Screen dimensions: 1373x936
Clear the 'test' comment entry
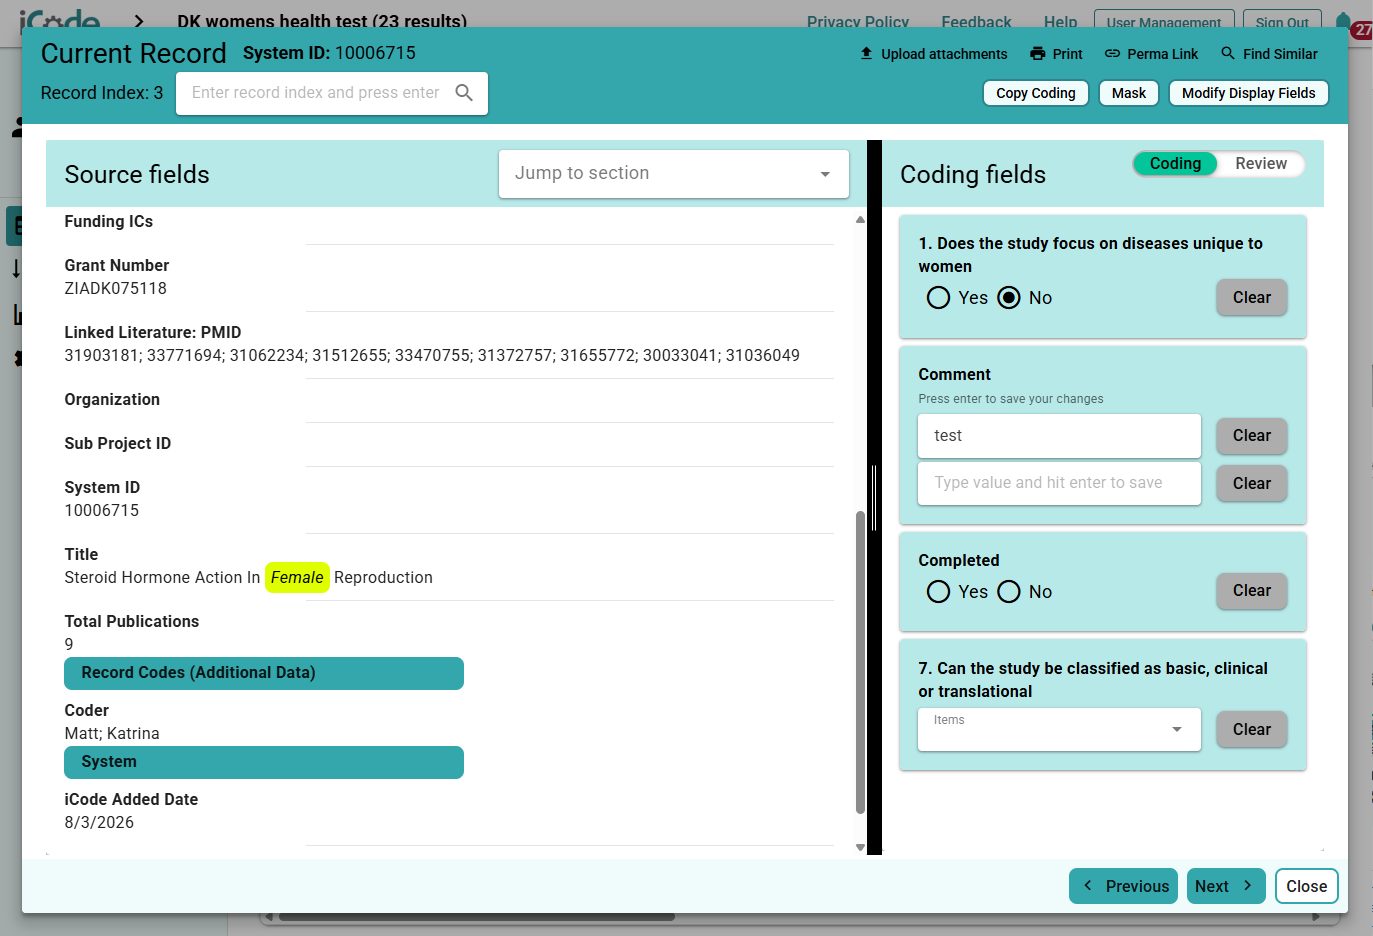click(1251, 436)
